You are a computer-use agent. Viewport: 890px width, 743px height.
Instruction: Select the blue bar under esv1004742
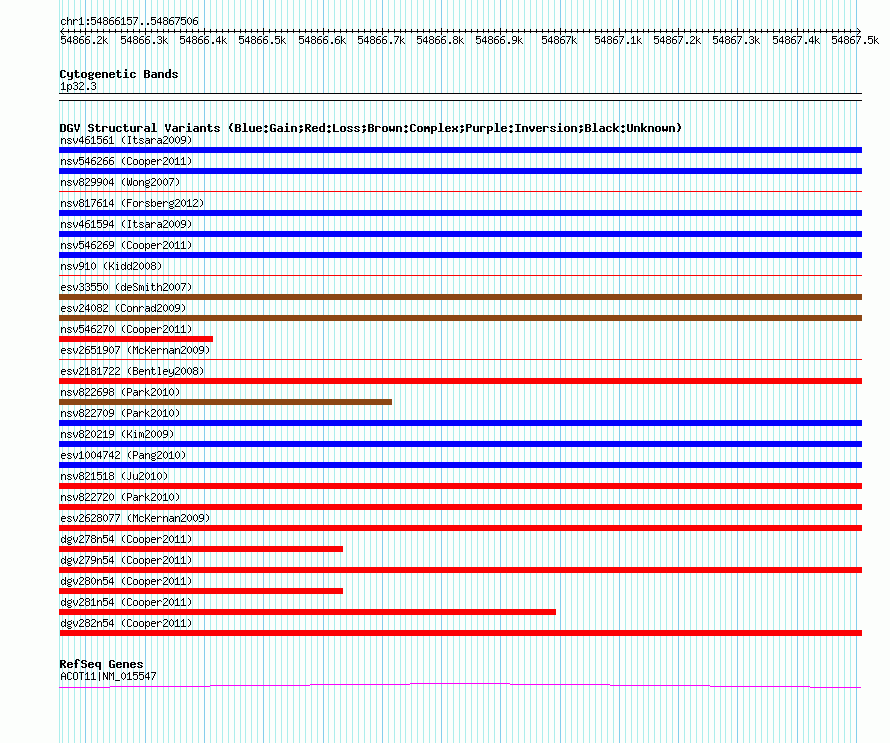pos(460,465)
